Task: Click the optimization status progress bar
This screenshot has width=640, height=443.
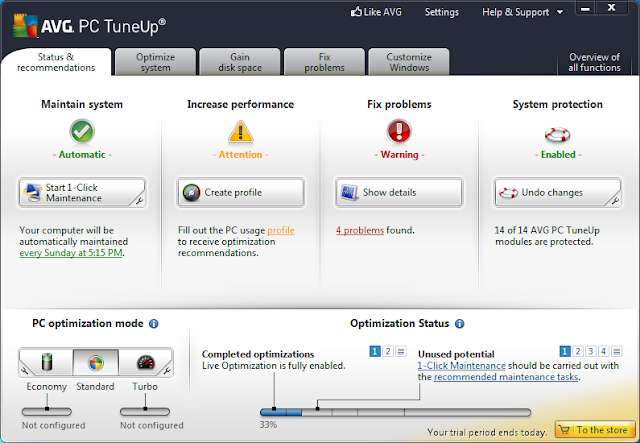Action: click(x=396, y=412)
